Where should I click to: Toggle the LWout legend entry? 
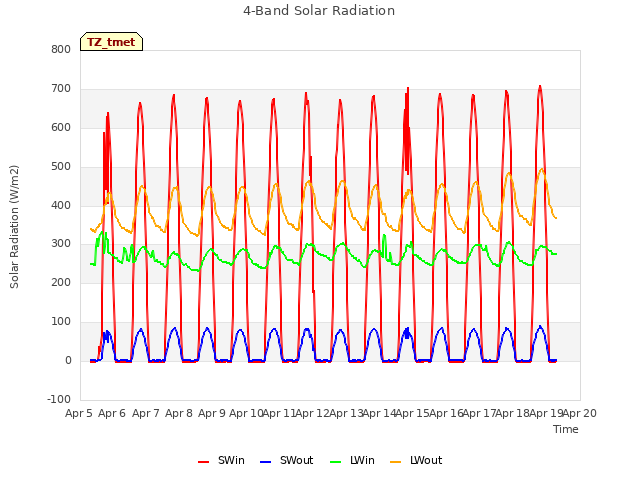point(416,460)
